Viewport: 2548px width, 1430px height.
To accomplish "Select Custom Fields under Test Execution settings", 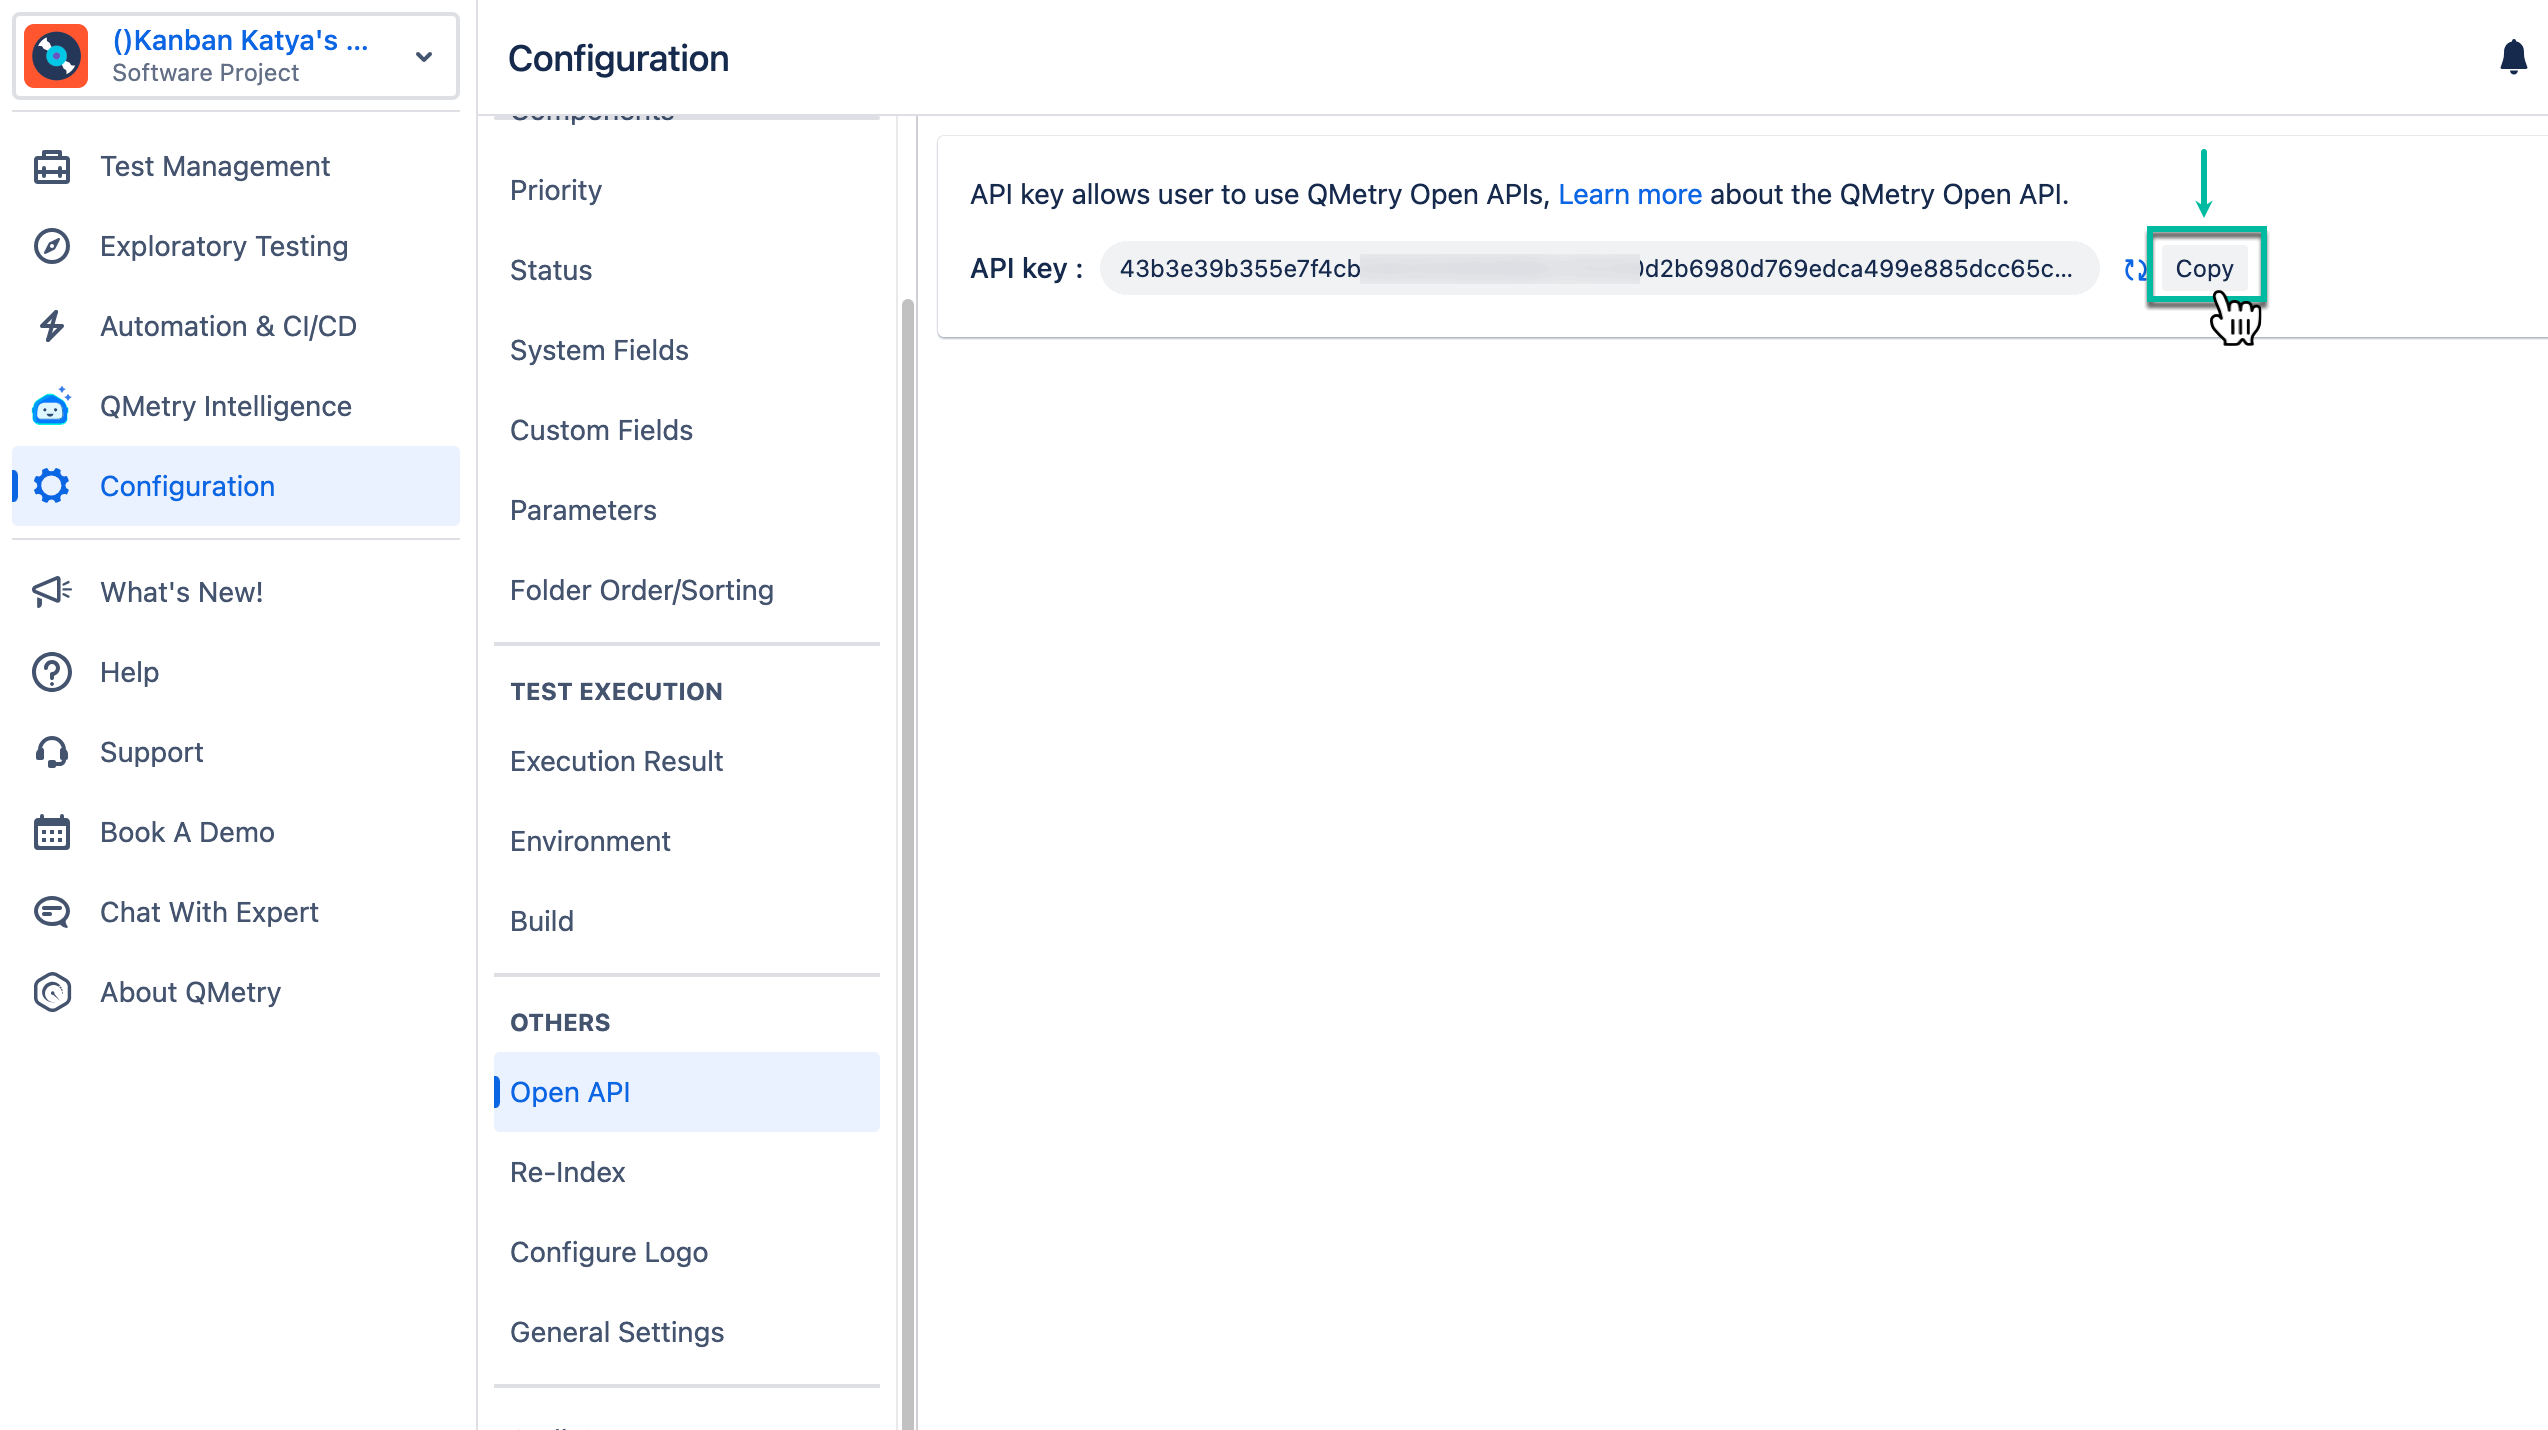I will click(x=601, y=430).
